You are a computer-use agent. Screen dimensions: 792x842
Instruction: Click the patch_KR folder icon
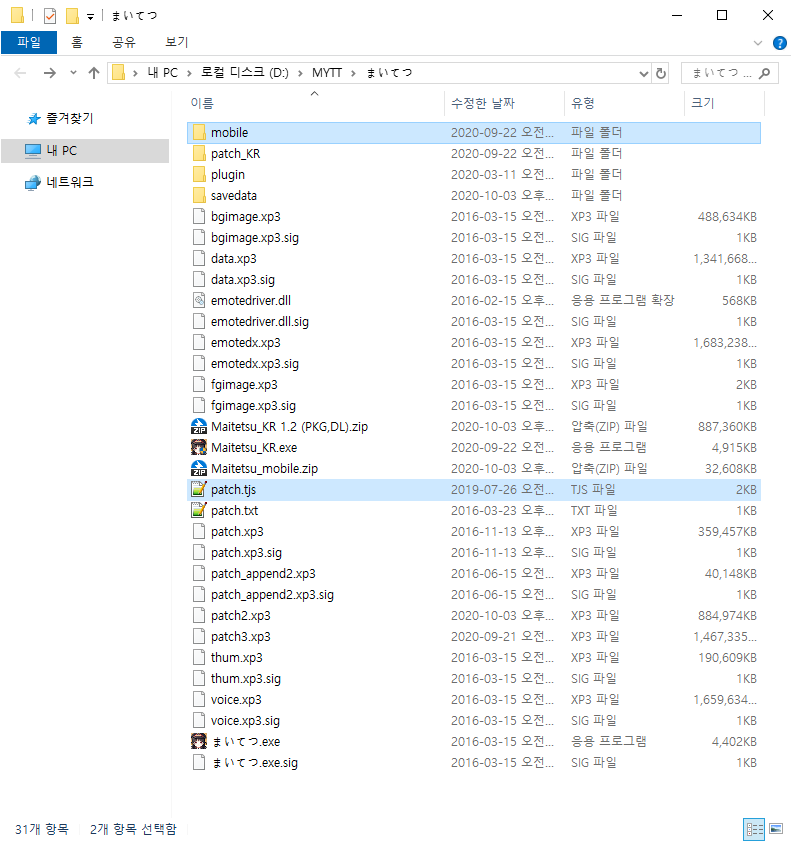coord(199,154)
